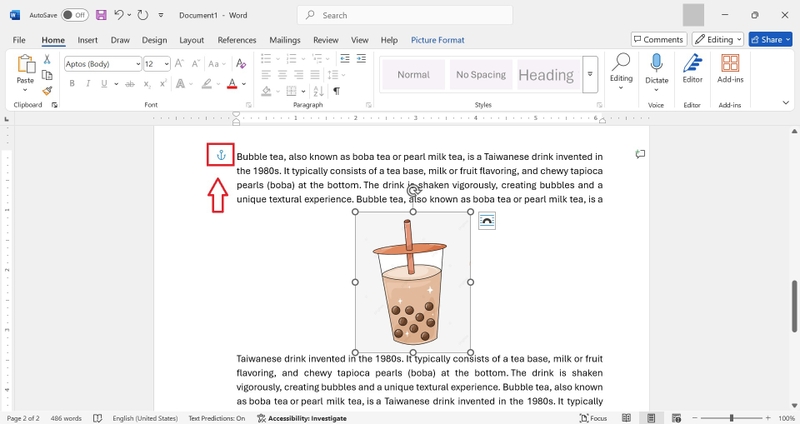Screen dimensions: 800x424
Task: Click the zoom slider handle
Action: pos(731,418)
